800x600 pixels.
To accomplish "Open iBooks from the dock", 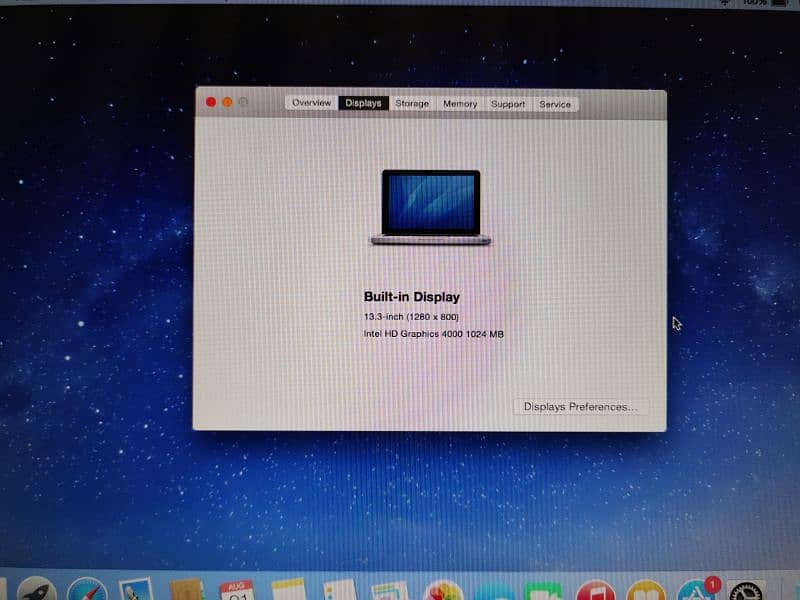I will [x=645, y=590].
